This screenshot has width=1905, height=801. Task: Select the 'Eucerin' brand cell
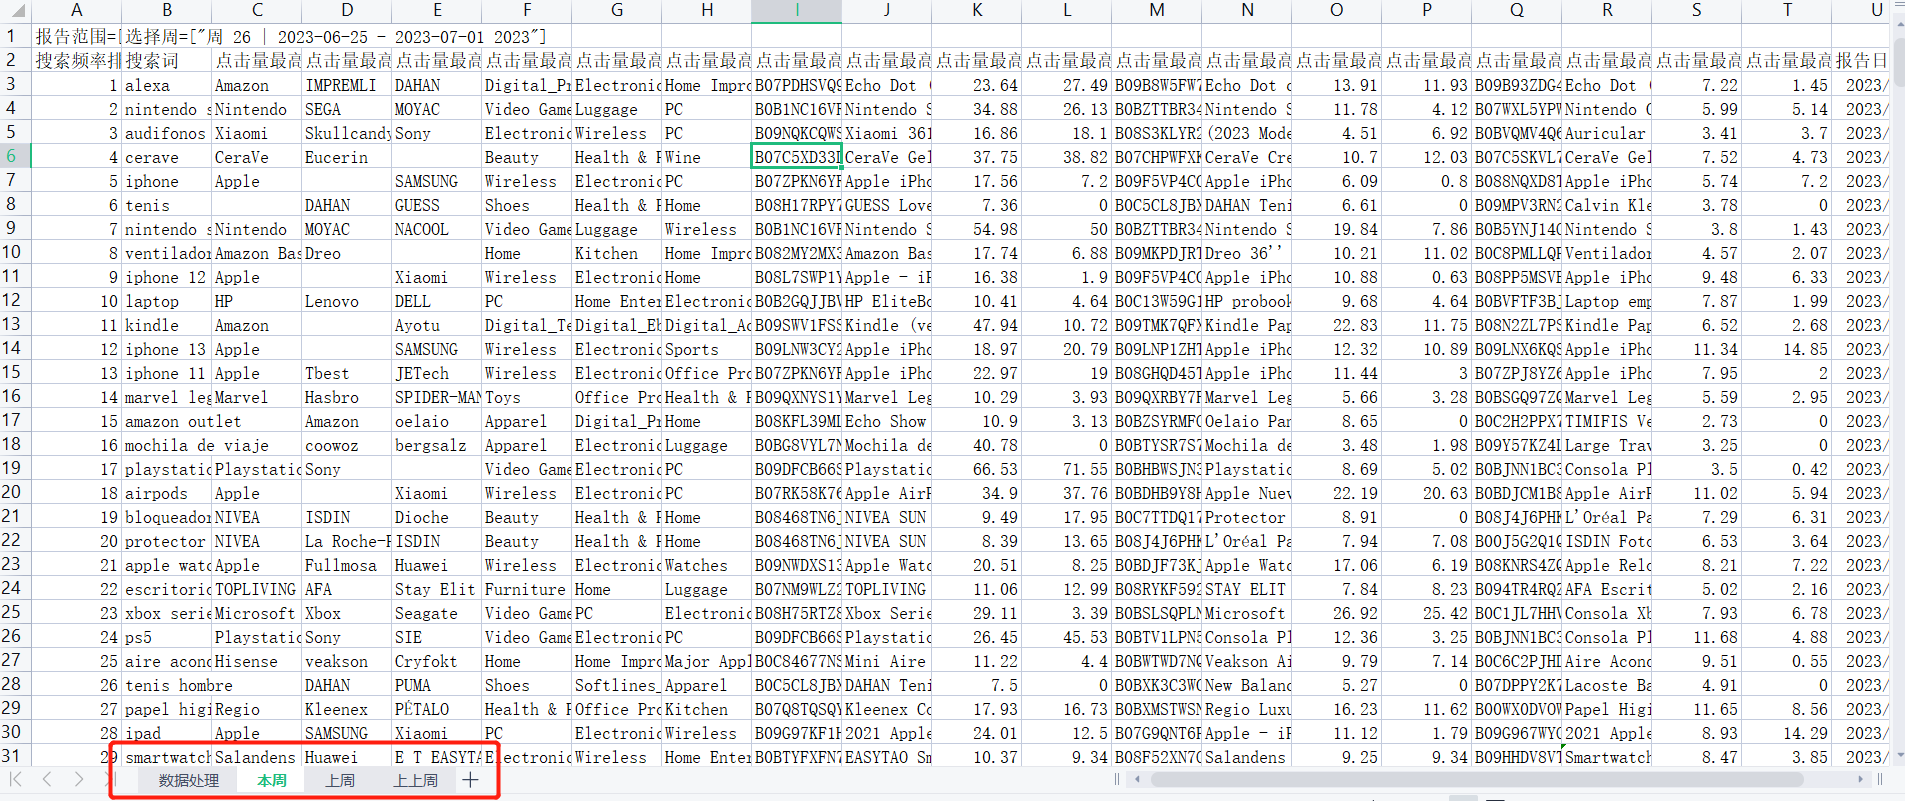tap(347, 157)
